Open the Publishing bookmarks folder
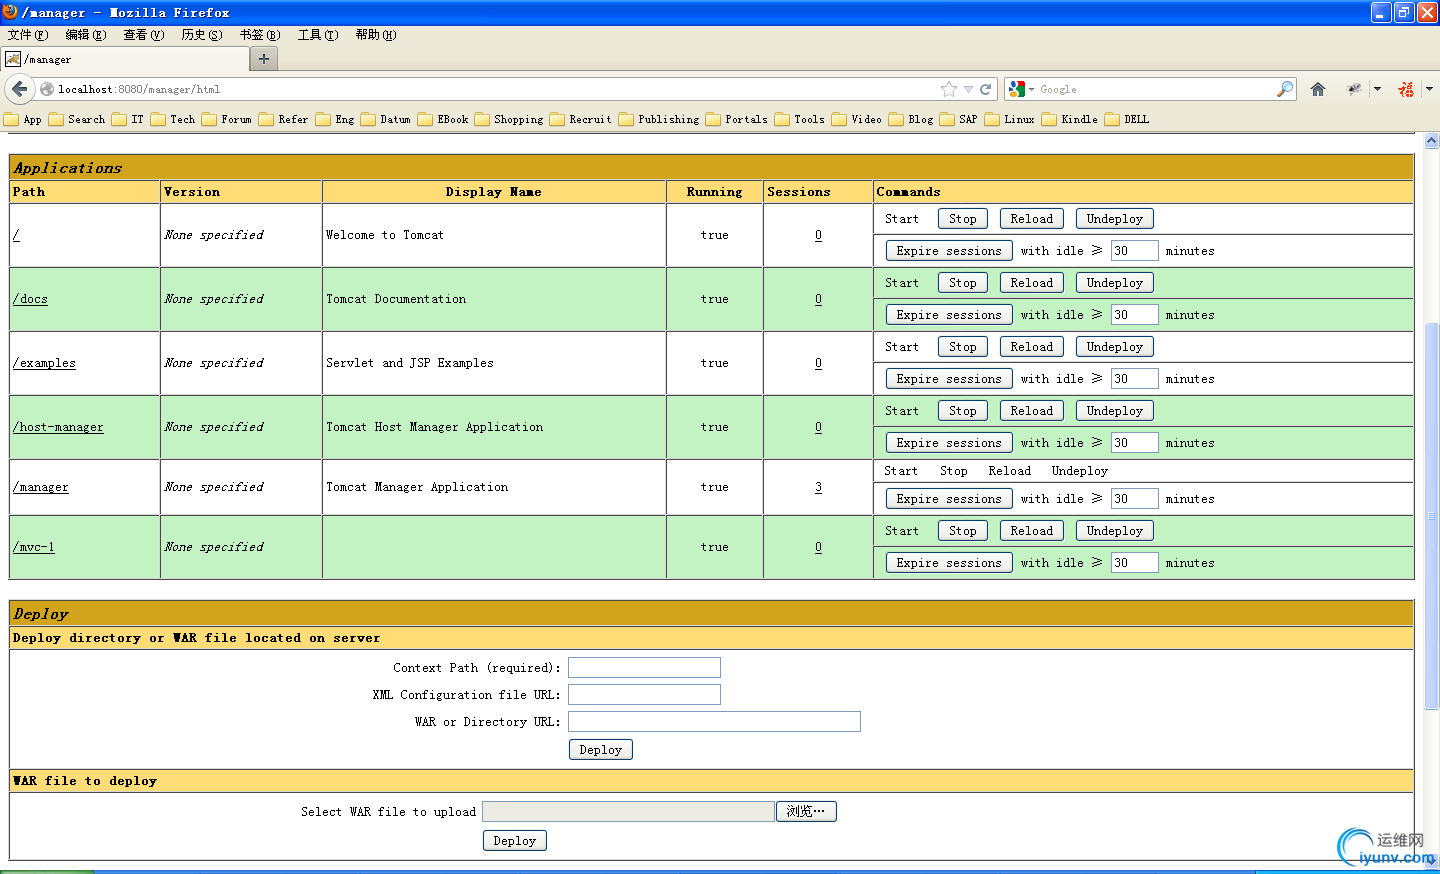1440x874 pixels. [659, 119]
